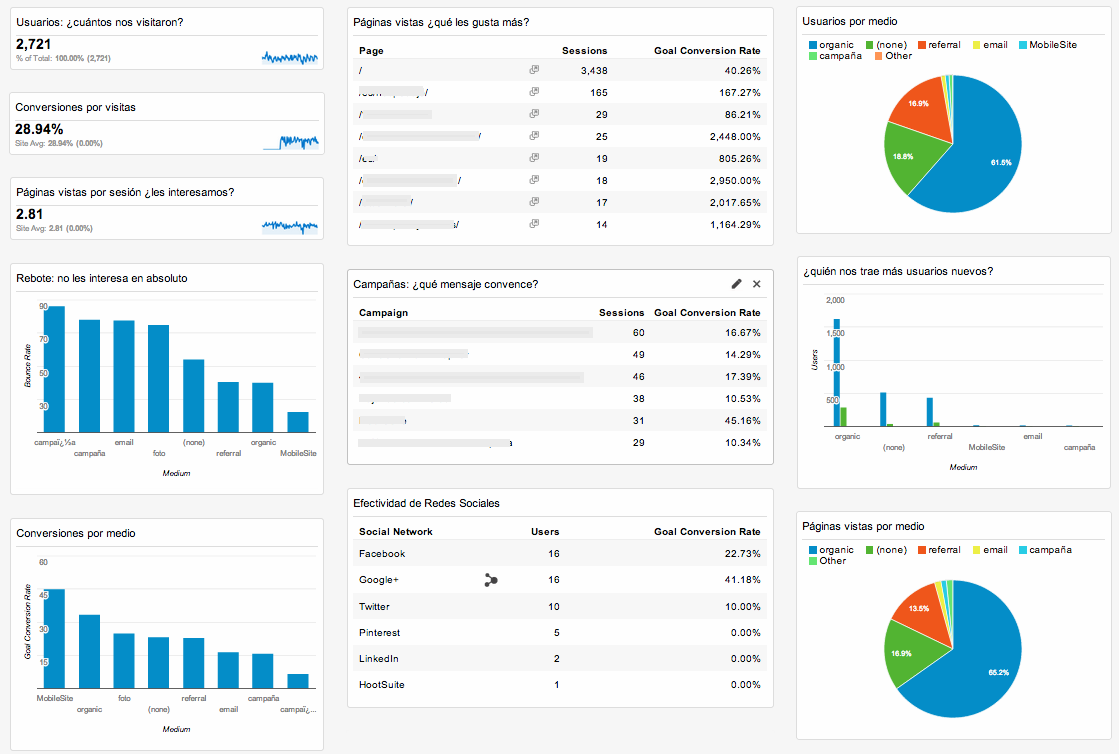Click the Google+ social hub icon
This screenshot has width=1119, height=754.
490,580
